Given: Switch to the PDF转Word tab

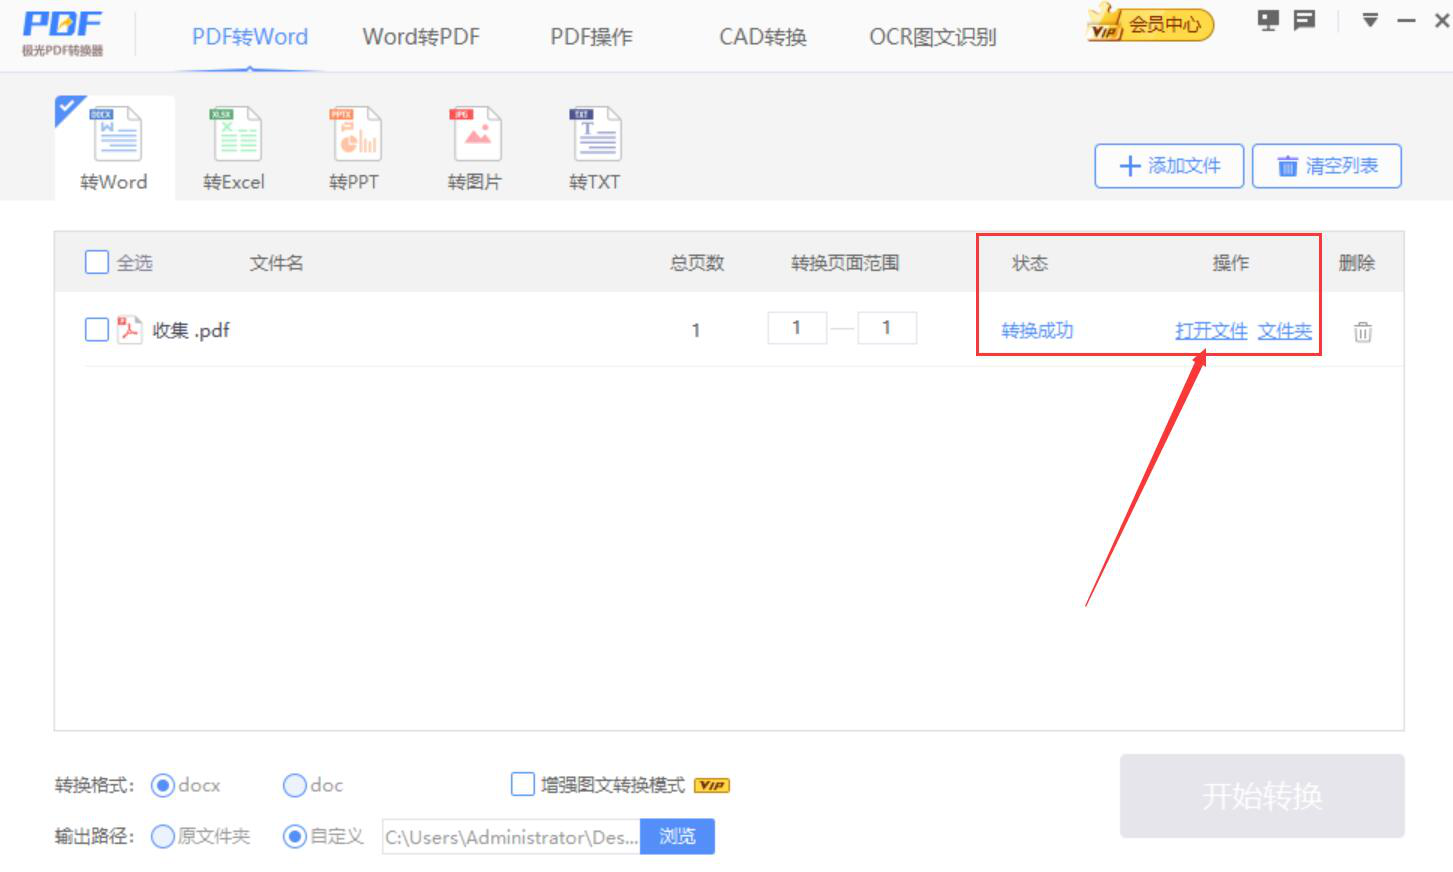Looking at the screenshot, I should 250,37.
